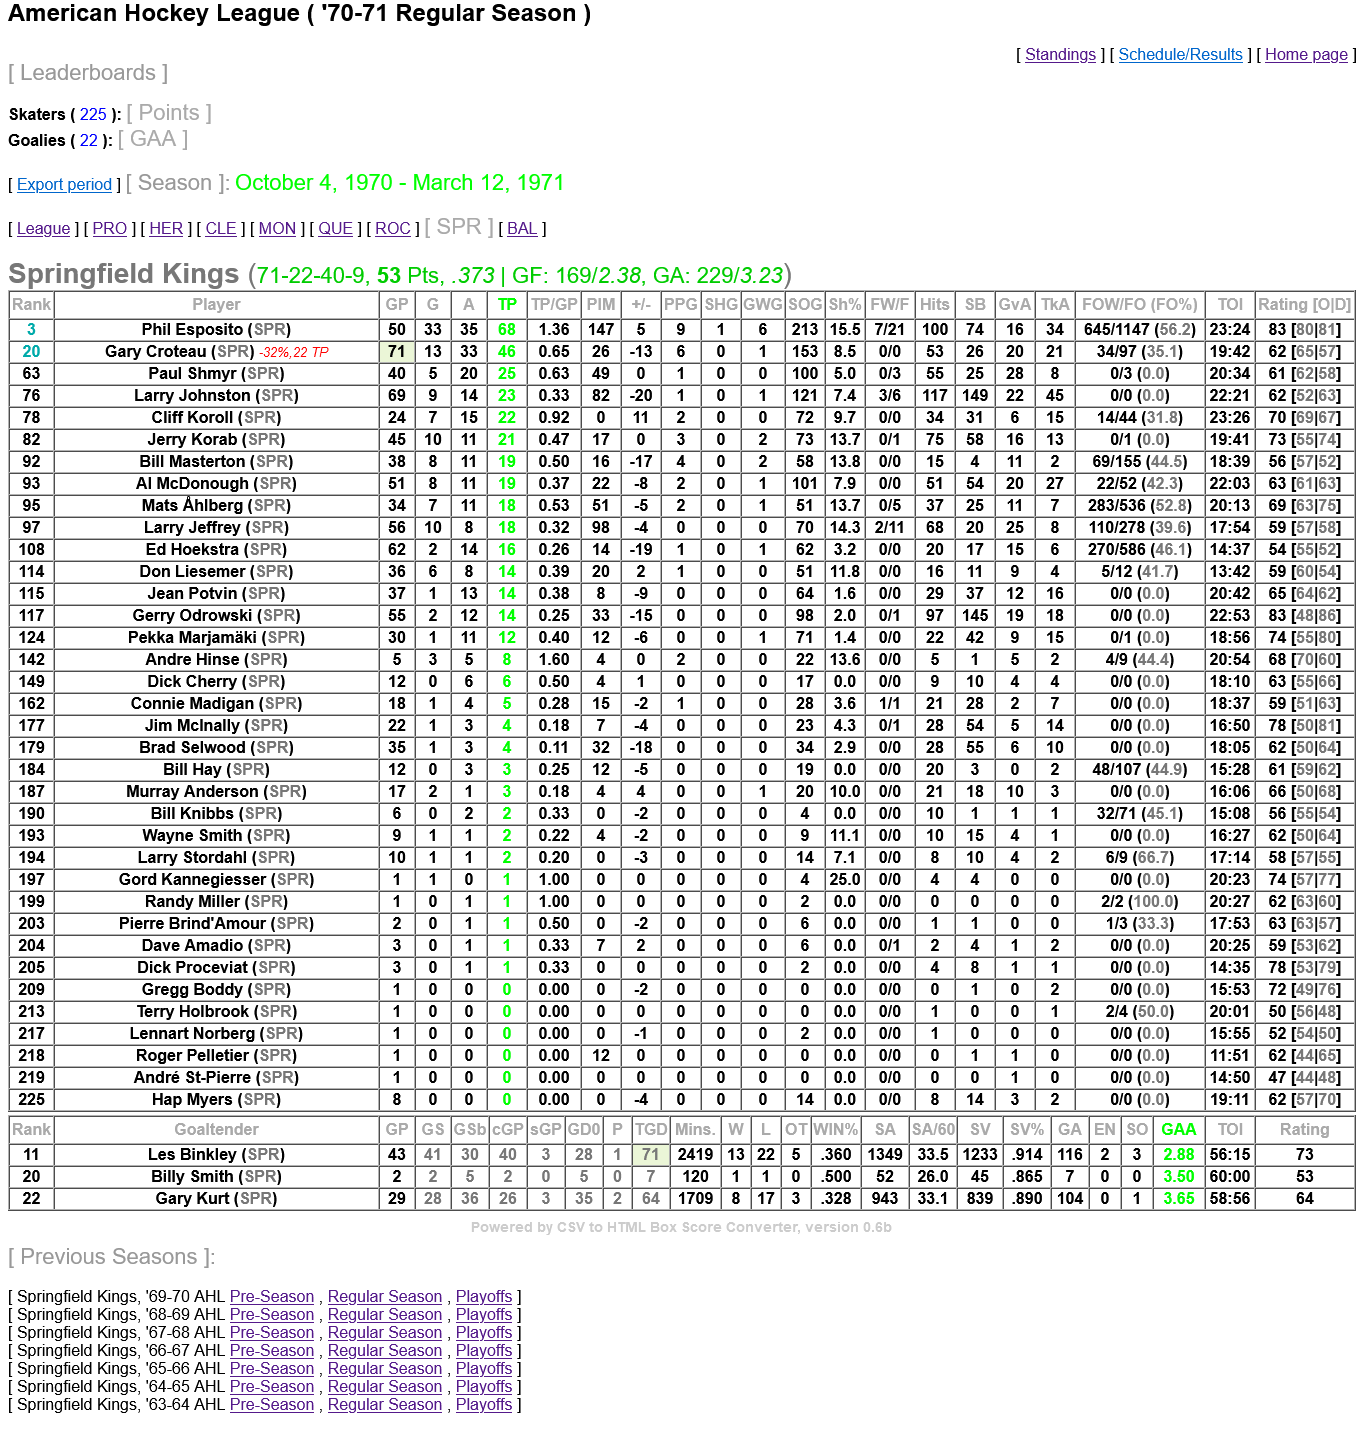Open the skaters count link 225
The image size is (1356, 1429).
pos(93,115)
